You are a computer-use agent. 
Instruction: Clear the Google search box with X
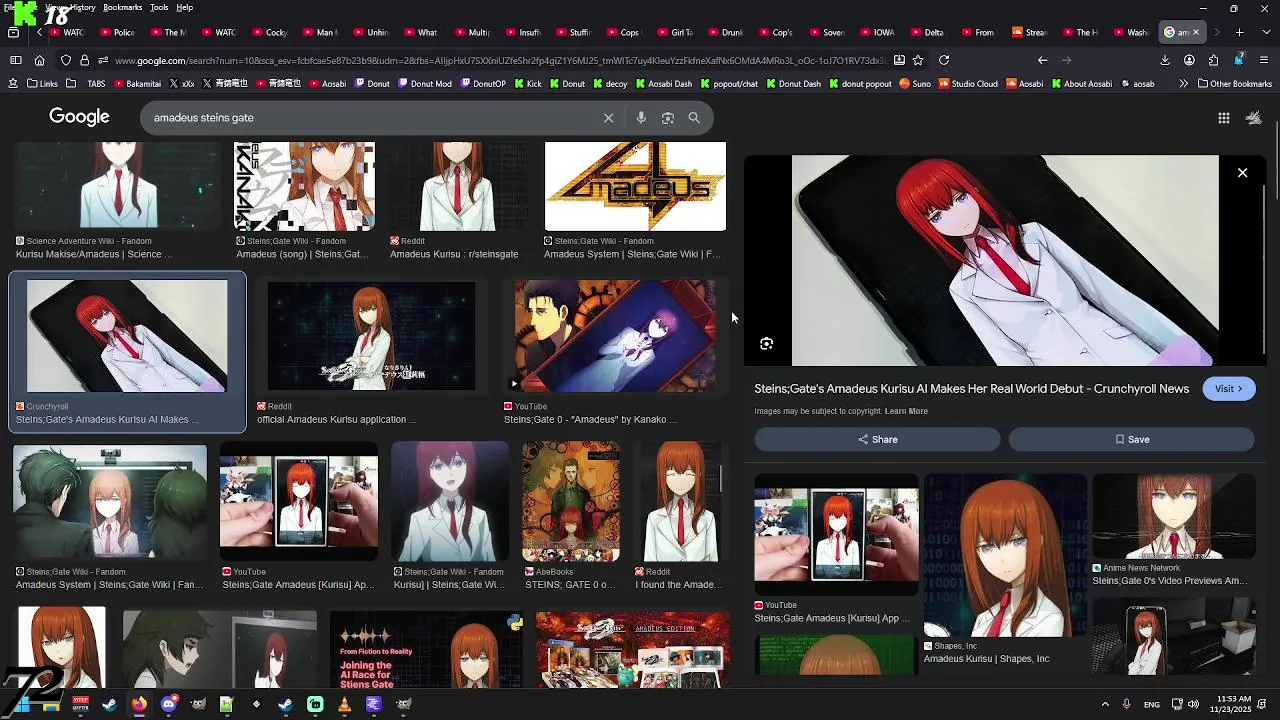coord(608,118)
